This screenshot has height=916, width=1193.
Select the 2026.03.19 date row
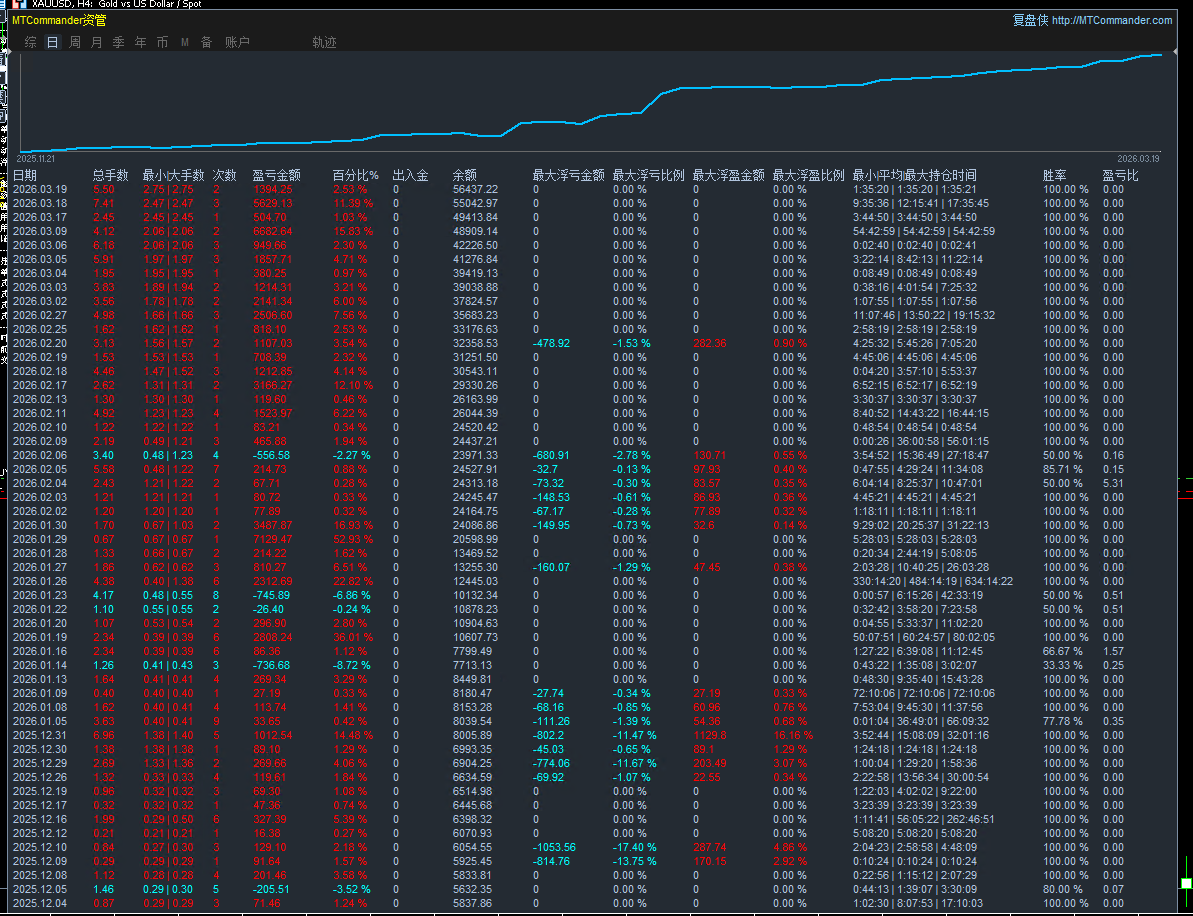pos(39,189)
